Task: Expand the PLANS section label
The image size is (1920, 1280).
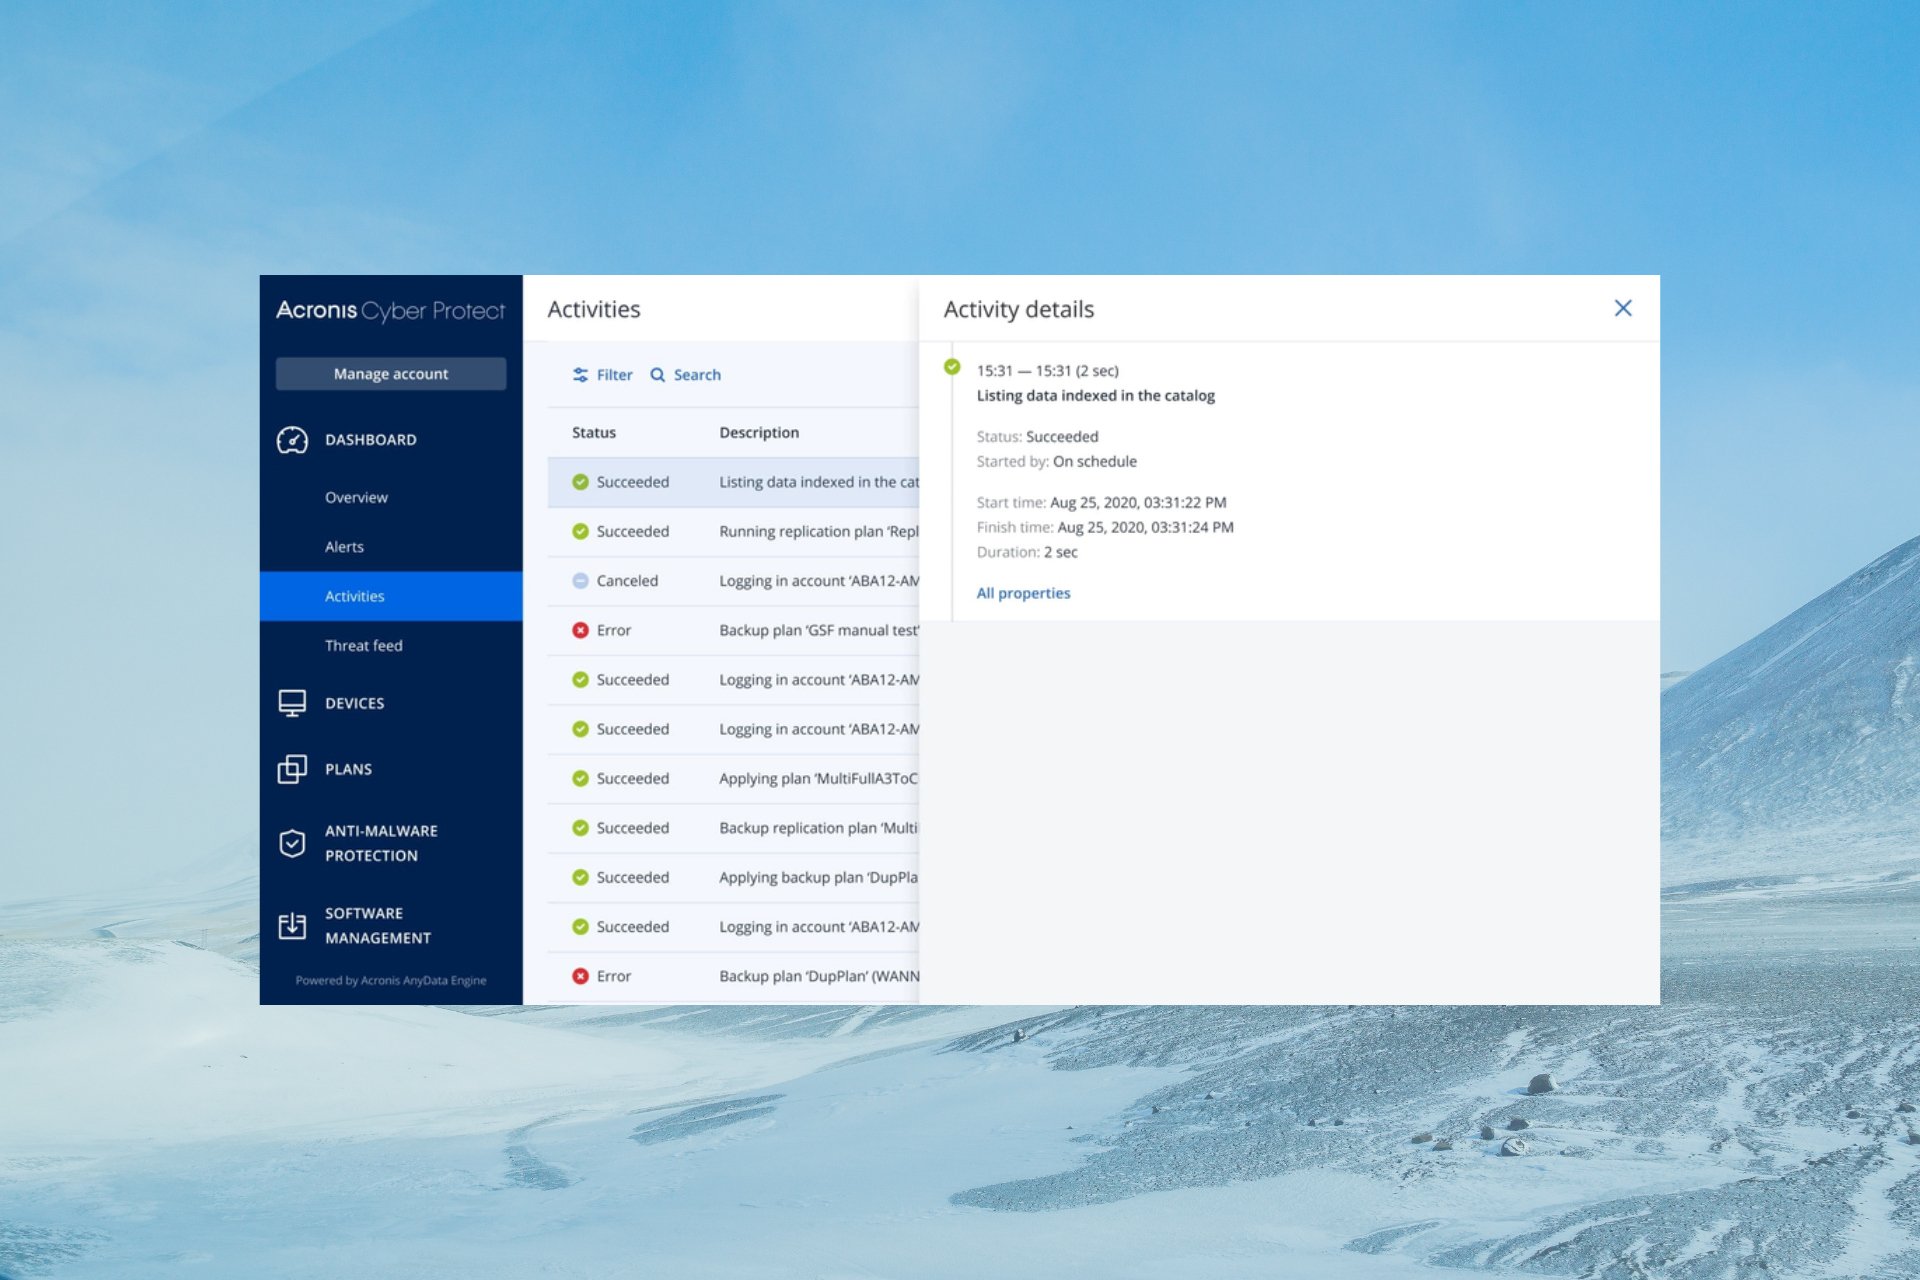Action: 348,769
